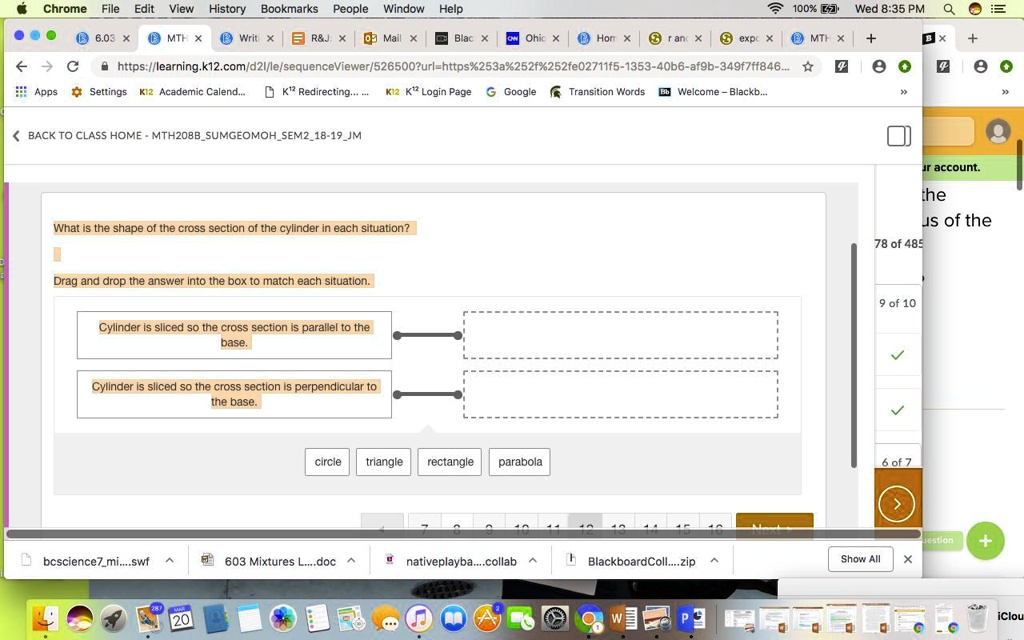1024x640 pixels.
Task: Click the orange next arrow circle
Action: [x=897, y=504]
